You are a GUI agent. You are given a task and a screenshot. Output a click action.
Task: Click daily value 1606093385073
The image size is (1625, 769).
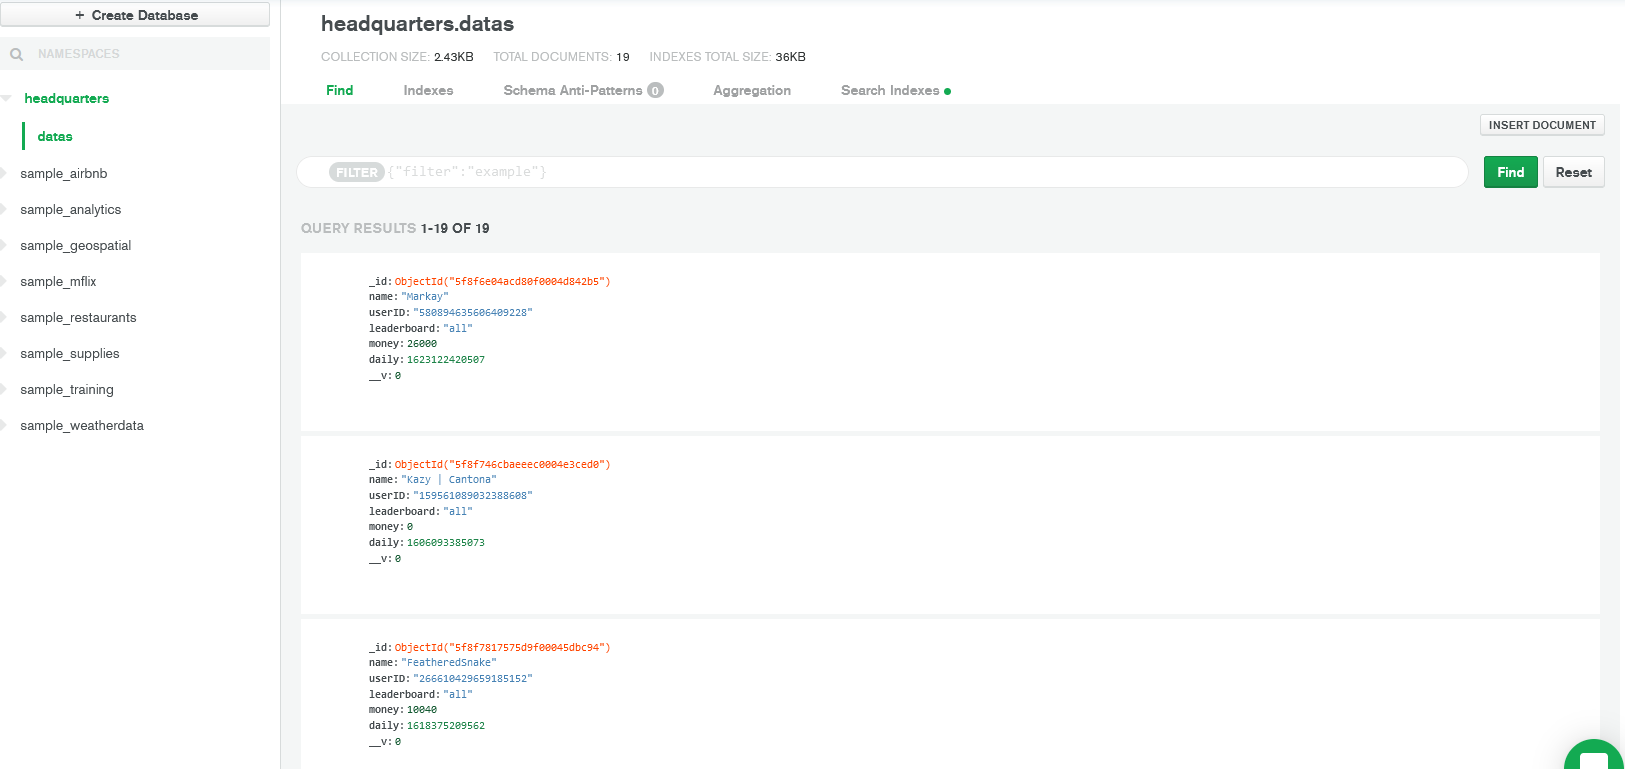pyautogui.click(x=446, y=543)
